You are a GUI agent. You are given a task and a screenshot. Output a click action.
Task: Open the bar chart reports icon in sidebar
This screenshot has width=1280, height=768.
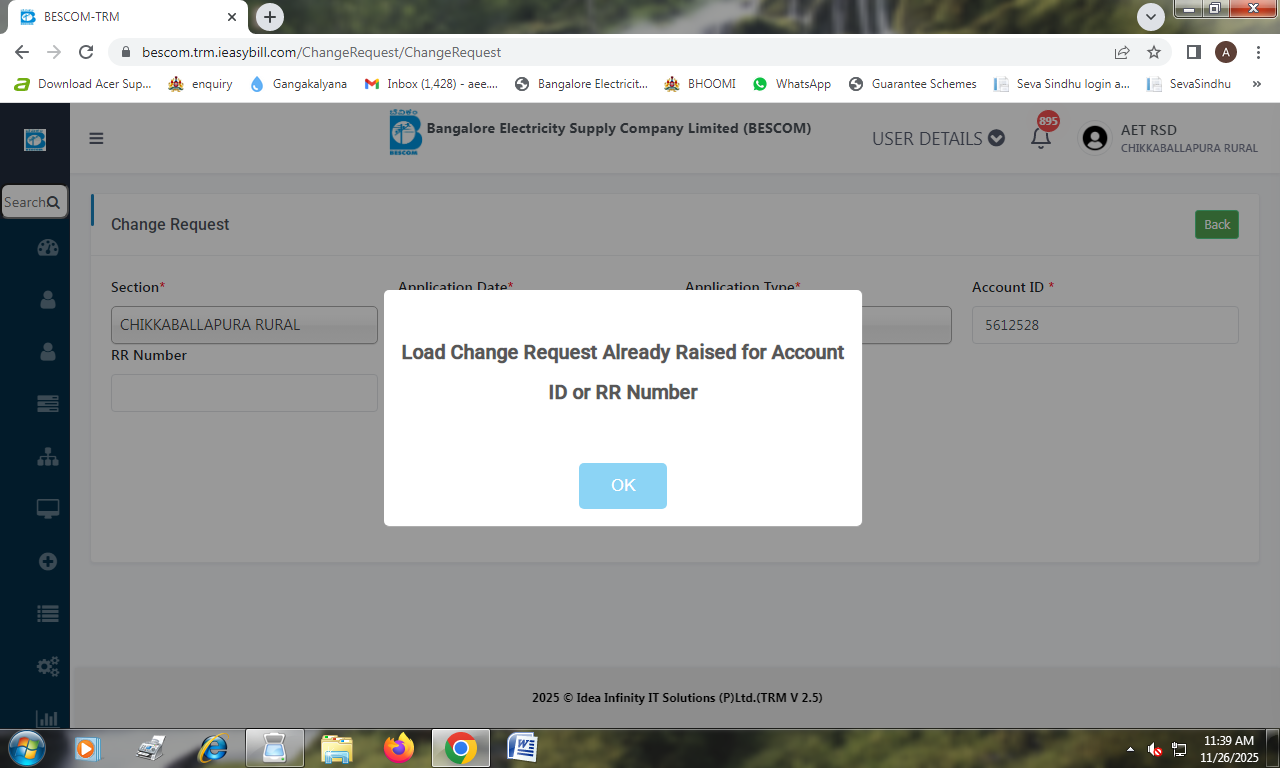(x=47, y=718)
